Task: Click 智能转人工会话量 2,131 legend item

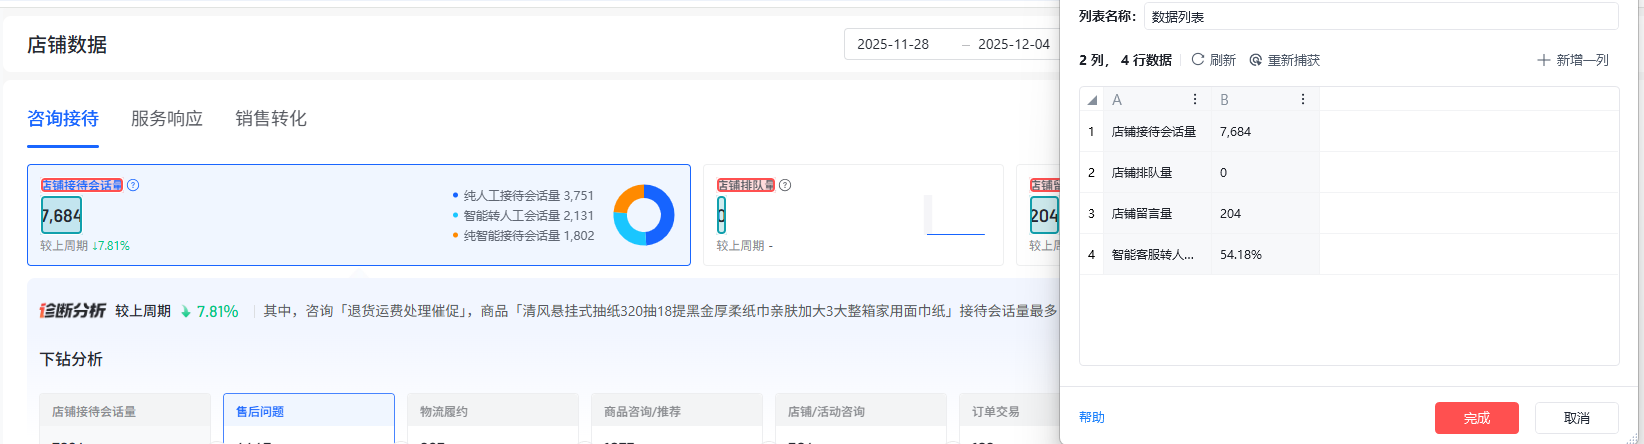Action: coord(523,215)
